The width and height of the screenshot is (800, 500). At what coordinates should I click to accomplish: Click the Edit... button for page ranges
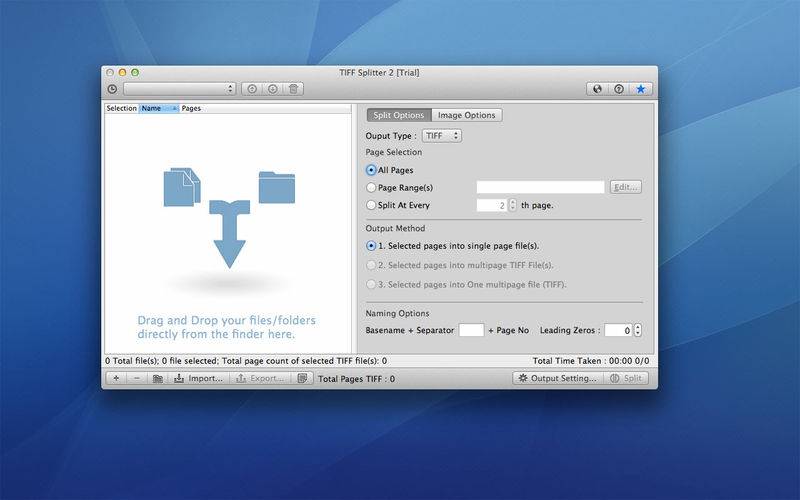[626, 187]
